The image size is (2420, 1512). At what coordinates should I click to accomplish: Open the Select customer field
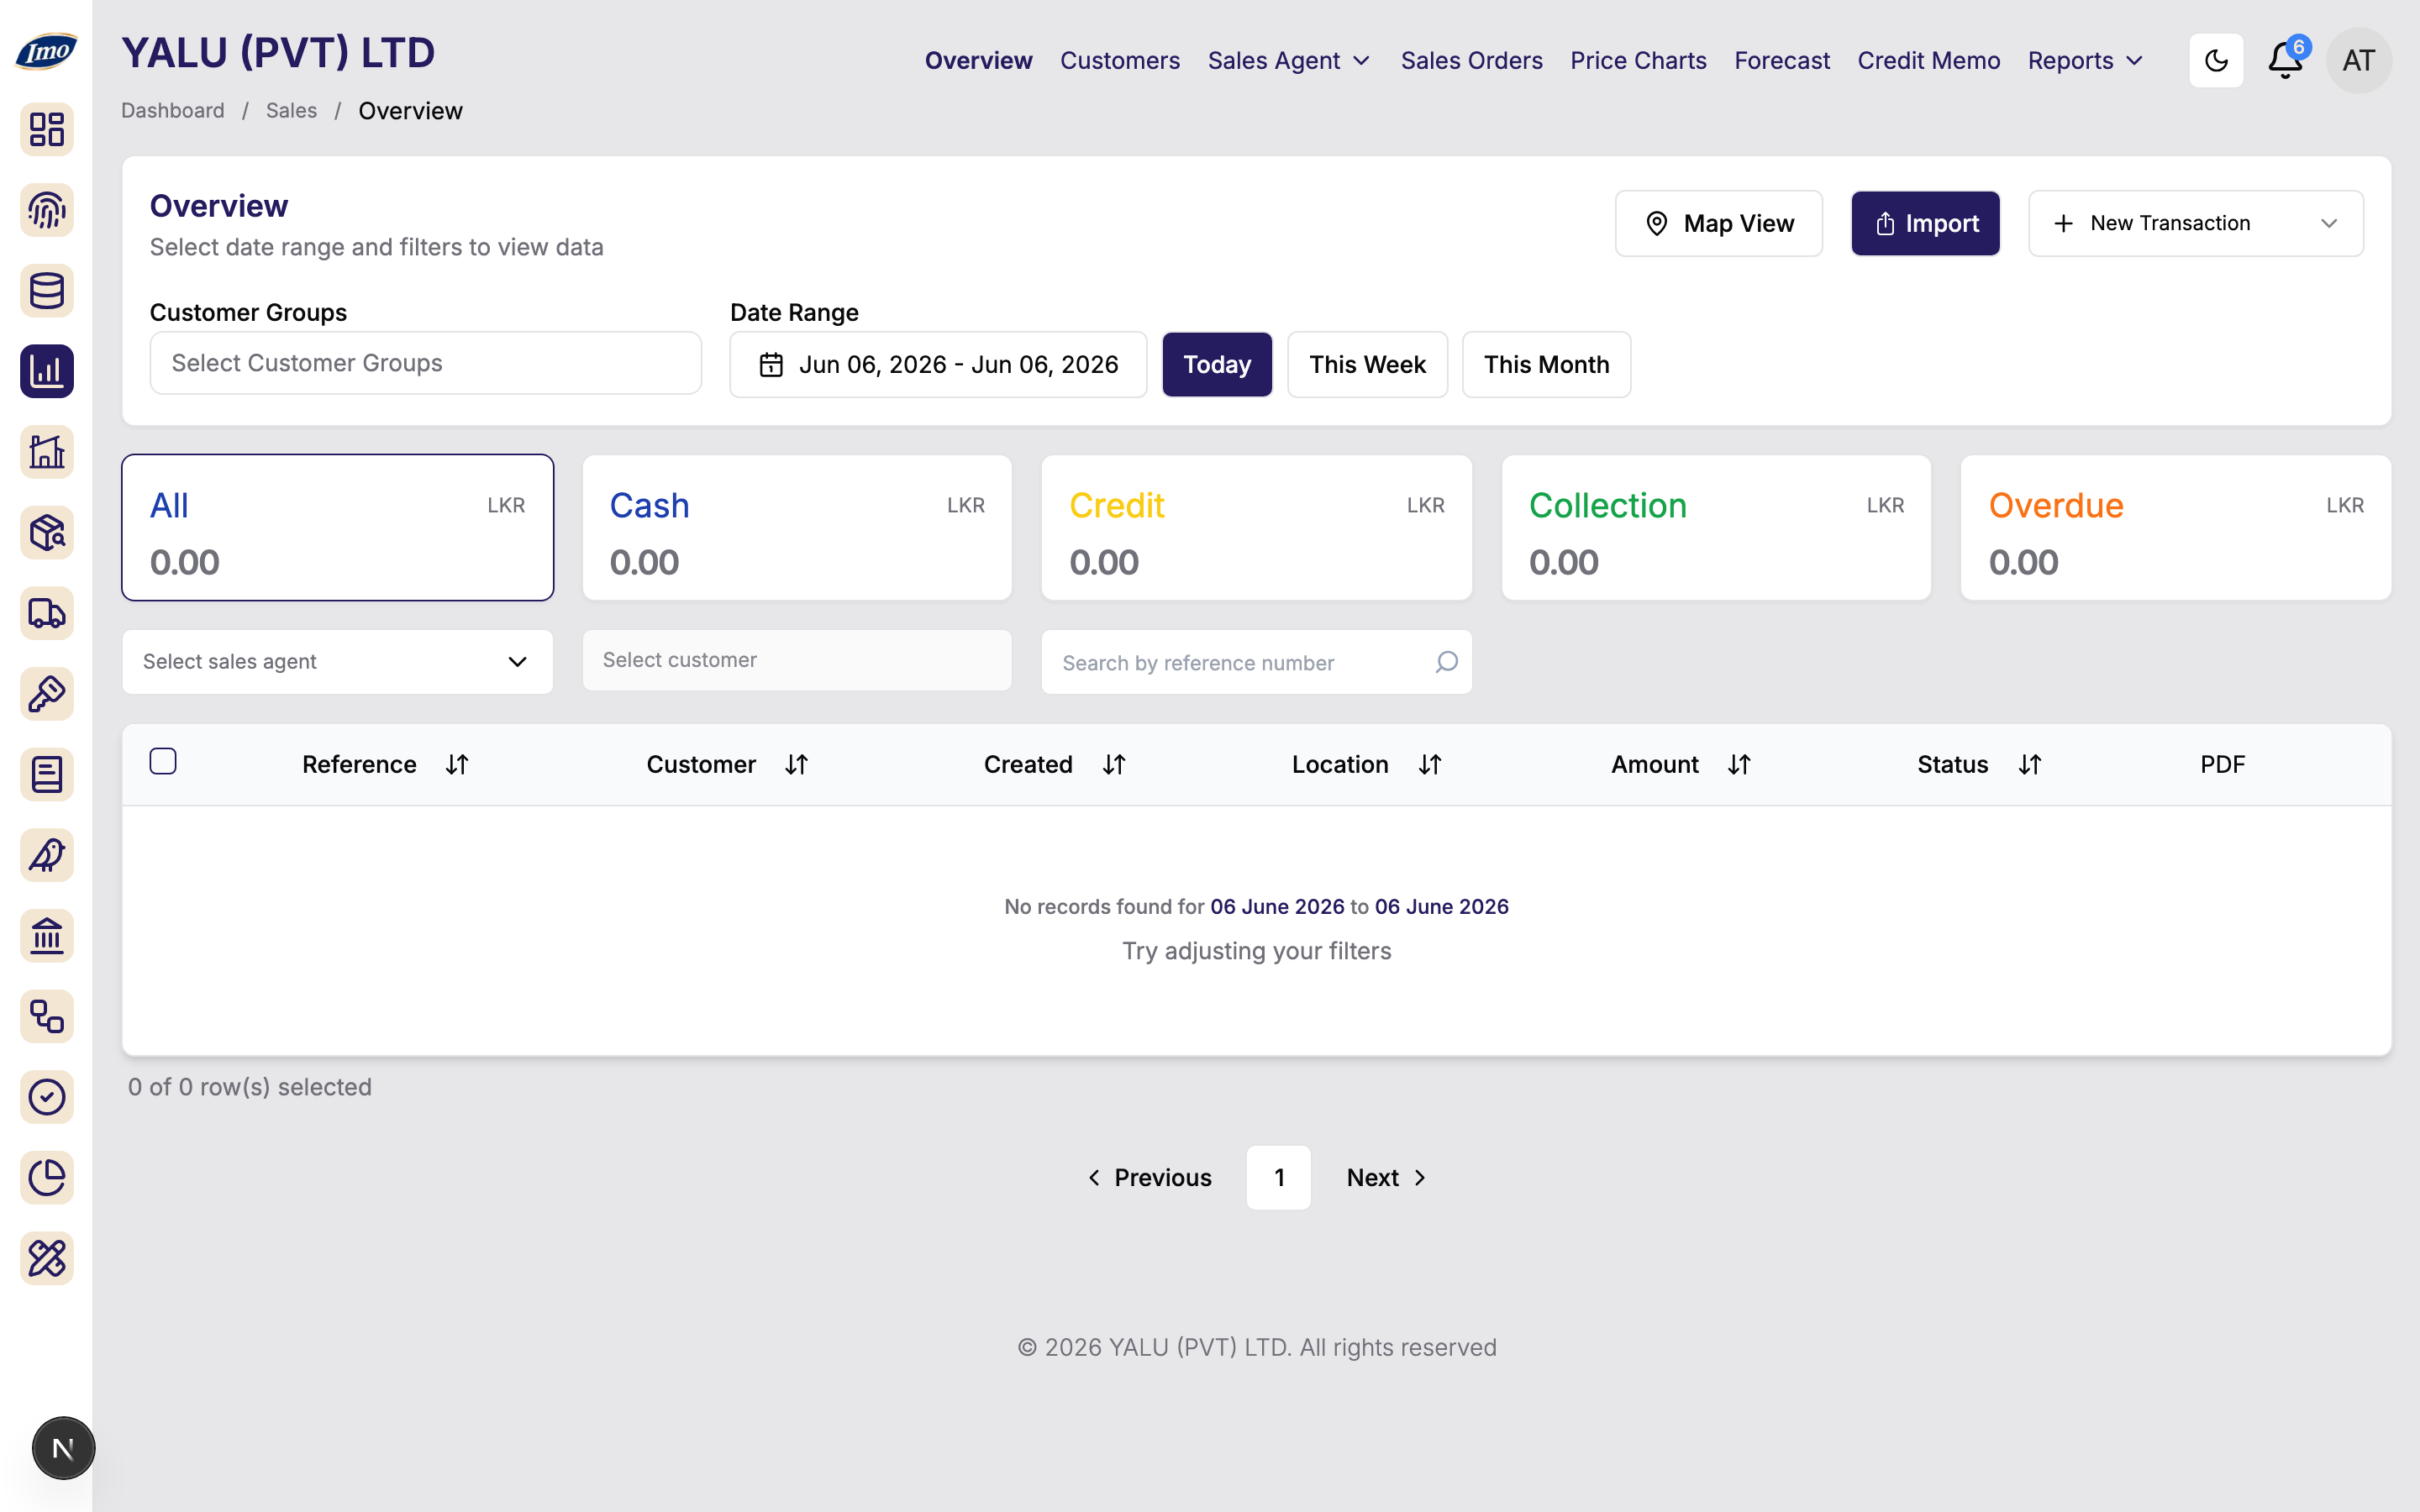797,660
